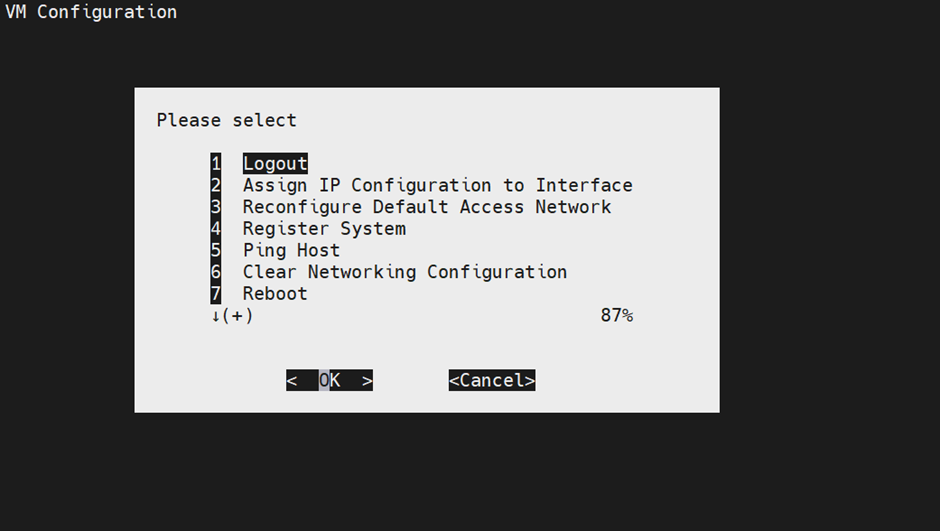Select the Logout menu entry
The width and height of the screenshot is (940, 531).
click(275, 164)
